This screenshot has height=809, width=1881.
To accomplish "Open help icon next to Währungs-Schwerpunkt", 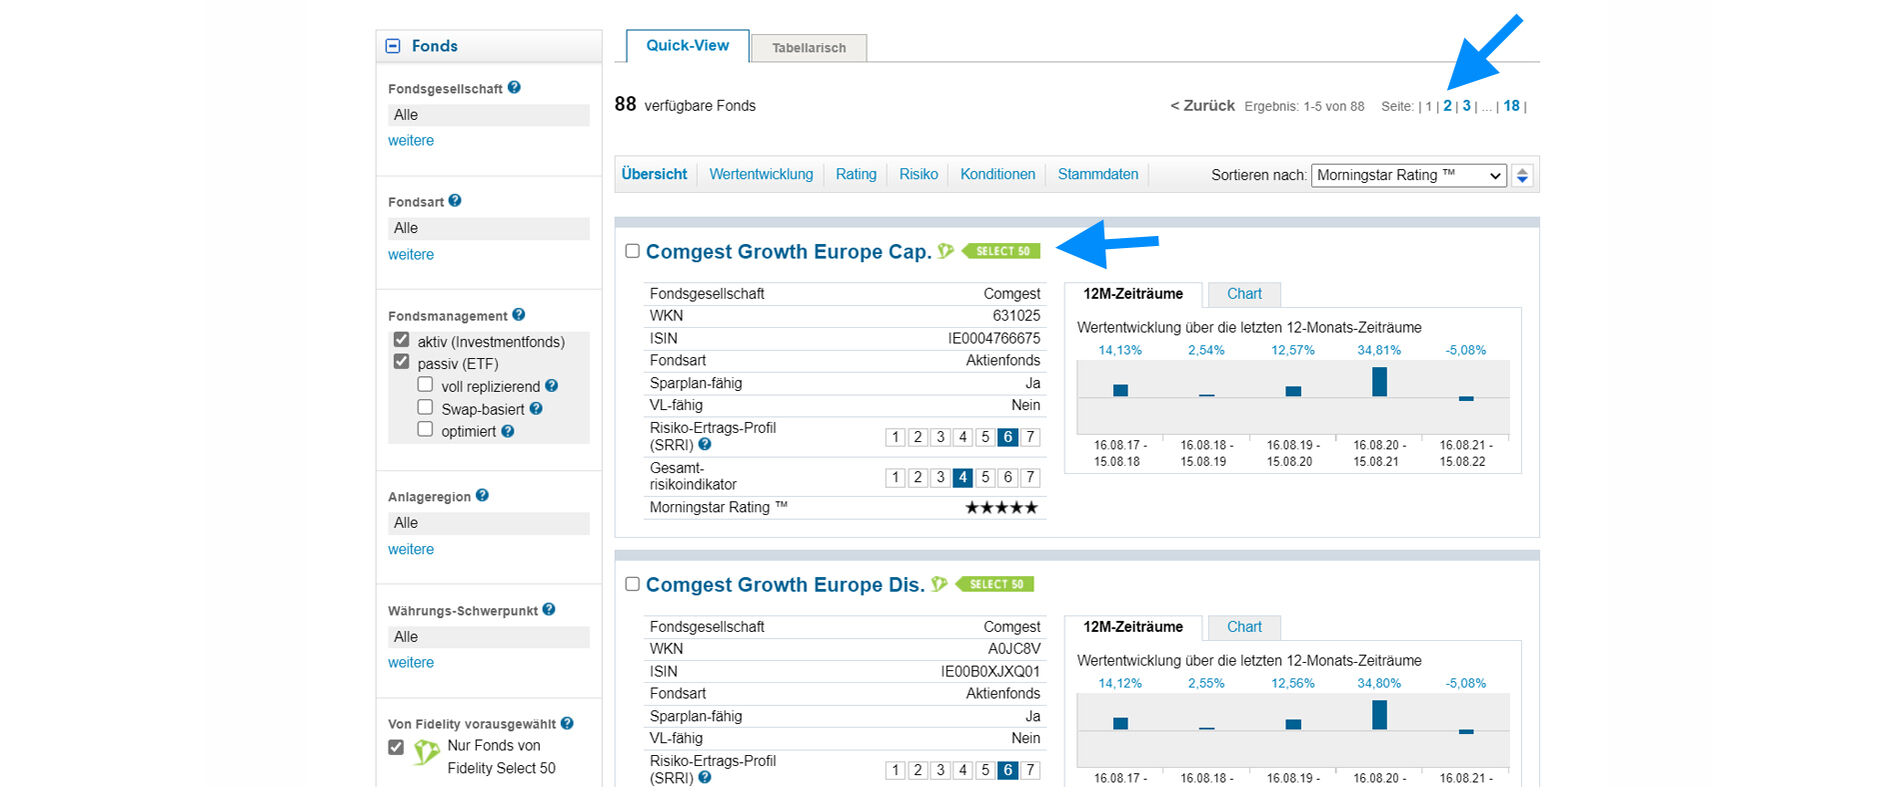I will pos(549,609).
